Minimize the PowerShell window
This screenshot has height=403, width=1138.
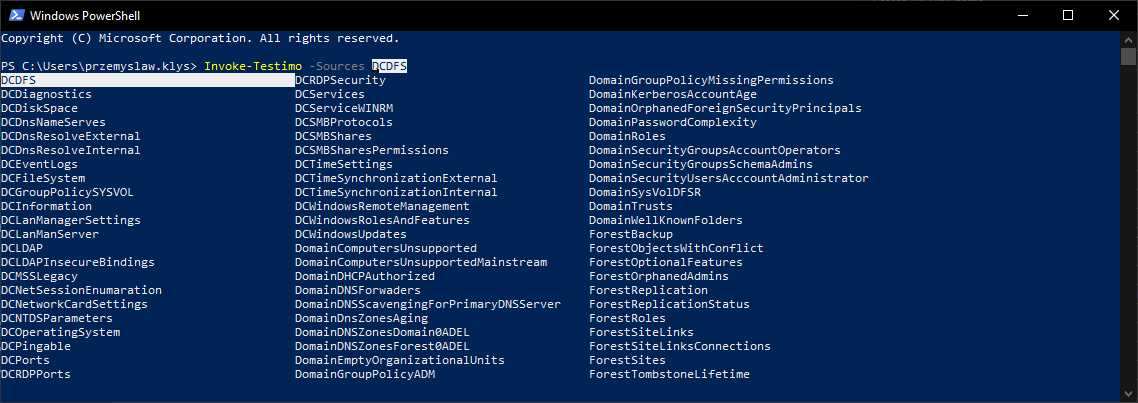[x=1020, y=15]
